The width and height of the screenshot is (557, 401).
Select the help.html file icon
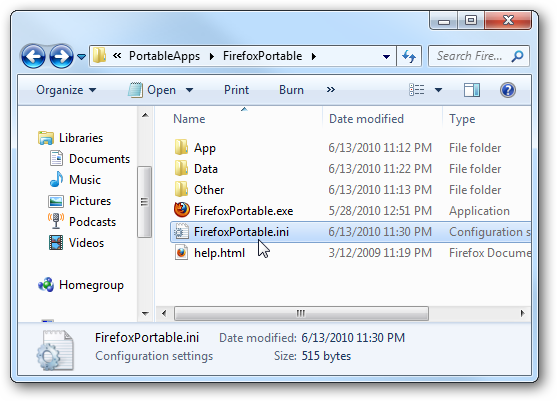(182, 253)
